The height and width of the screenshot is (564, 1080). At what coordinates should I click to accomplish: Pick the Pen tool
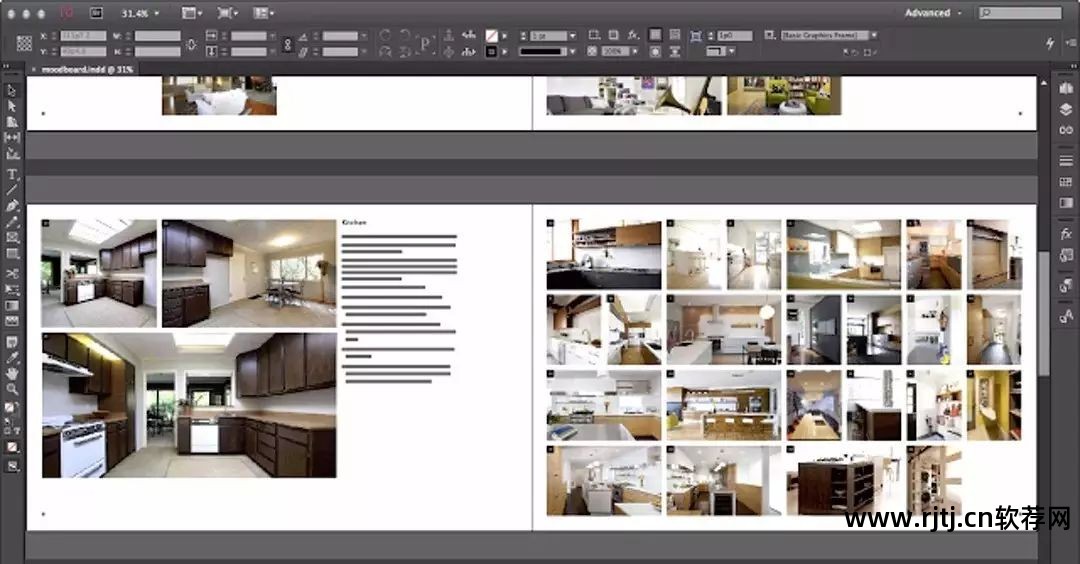[x=12, y=205]
